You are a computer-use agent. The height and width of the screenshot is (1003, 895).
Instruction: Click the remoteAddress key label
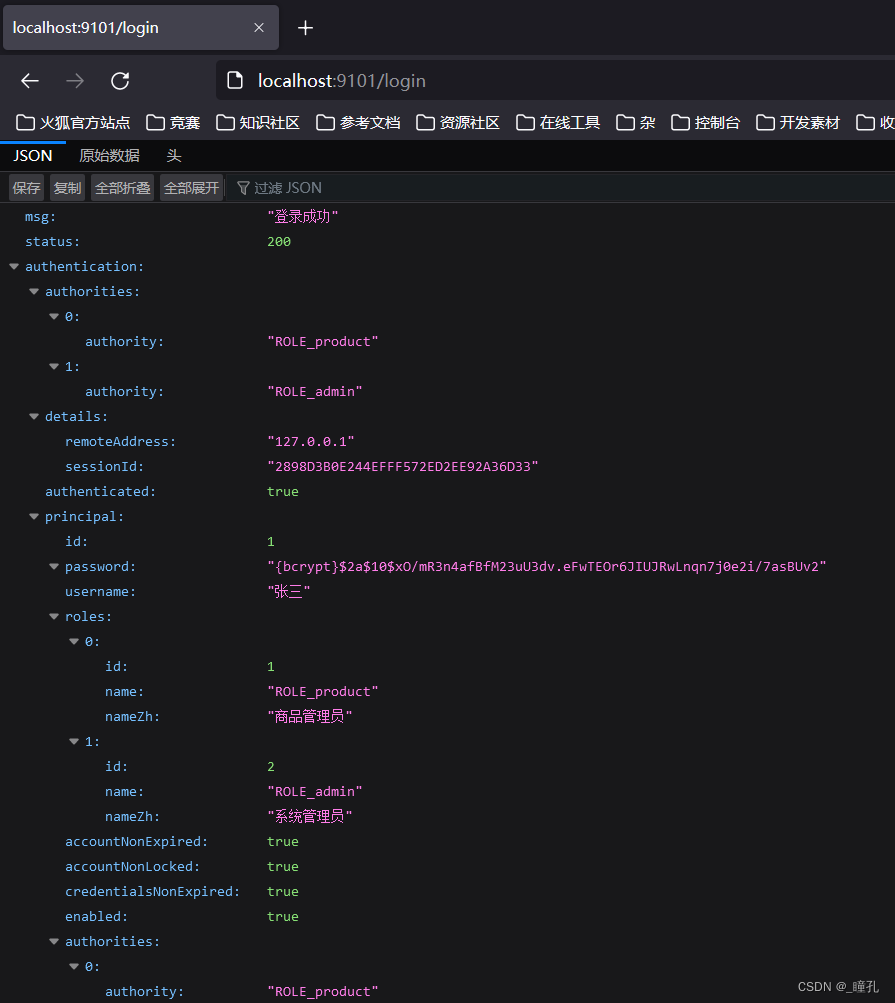[x=120, y=441]
